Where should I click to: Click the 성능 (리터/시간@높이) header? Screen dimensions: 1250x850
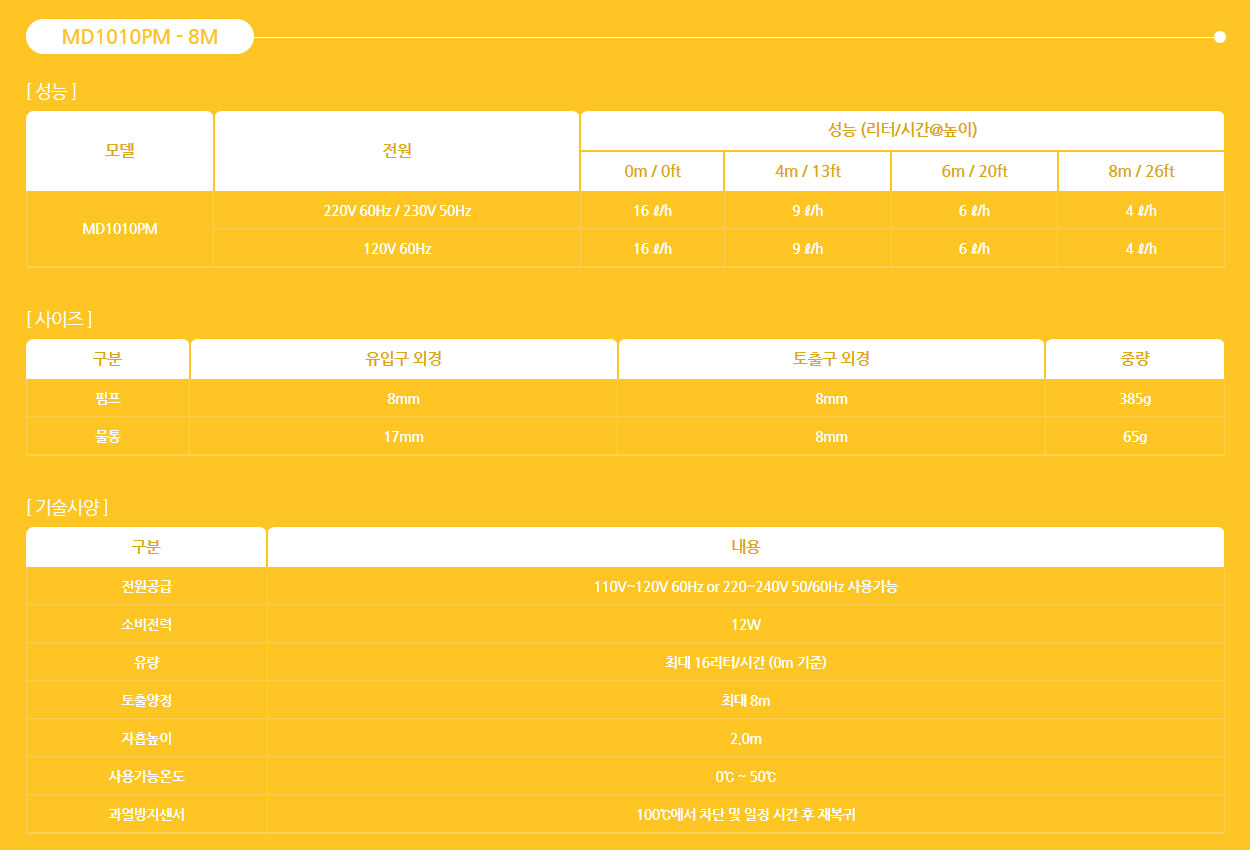[902, 130]
